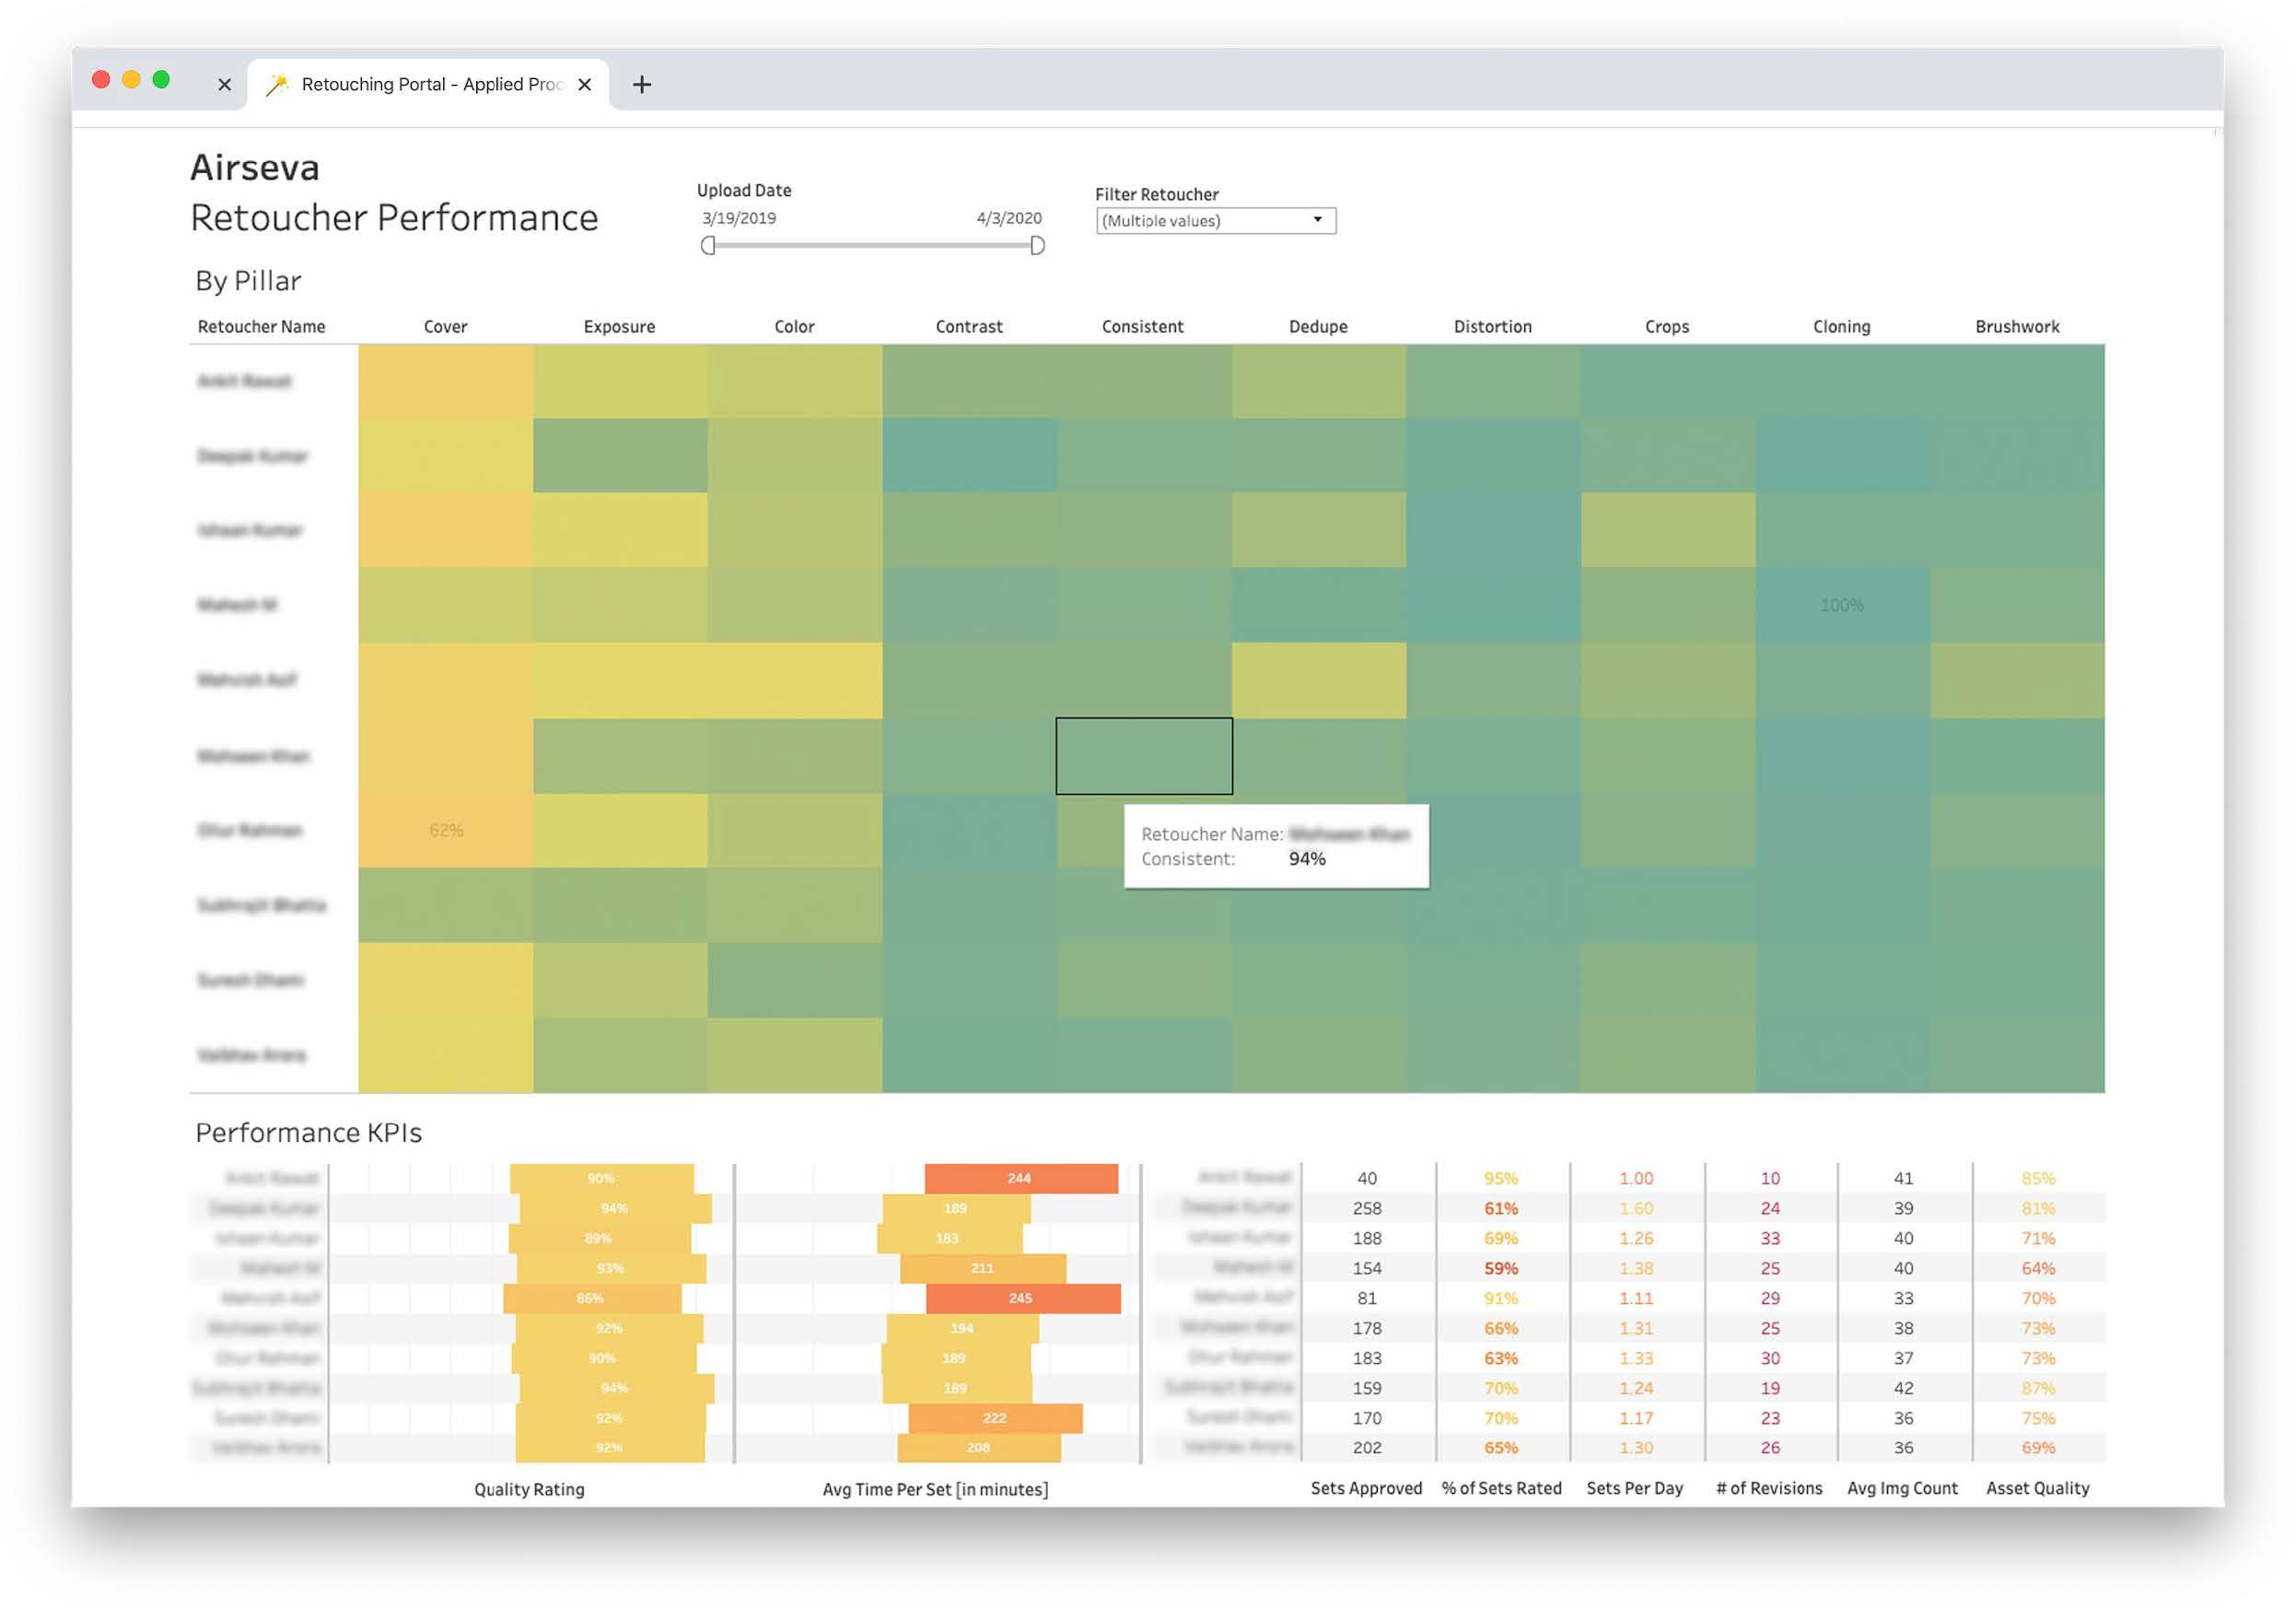Select the 100% Cloning heatmap cell
The height and width of the screenshot is (1608, 2296).
1841,606
